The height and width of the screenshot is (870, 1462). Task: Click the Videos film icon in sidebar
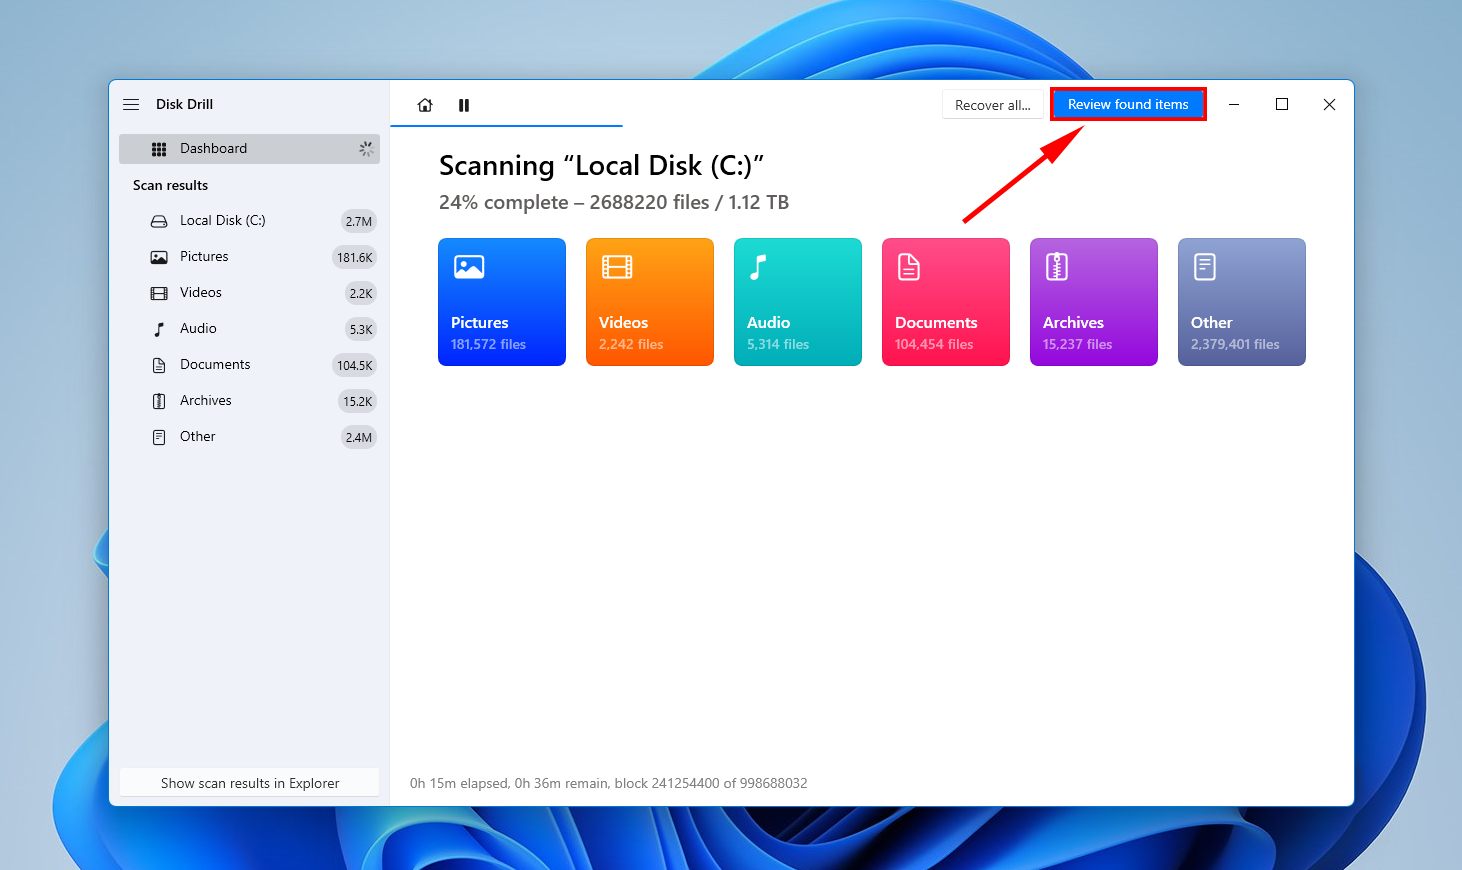click(x=159, y=293)
